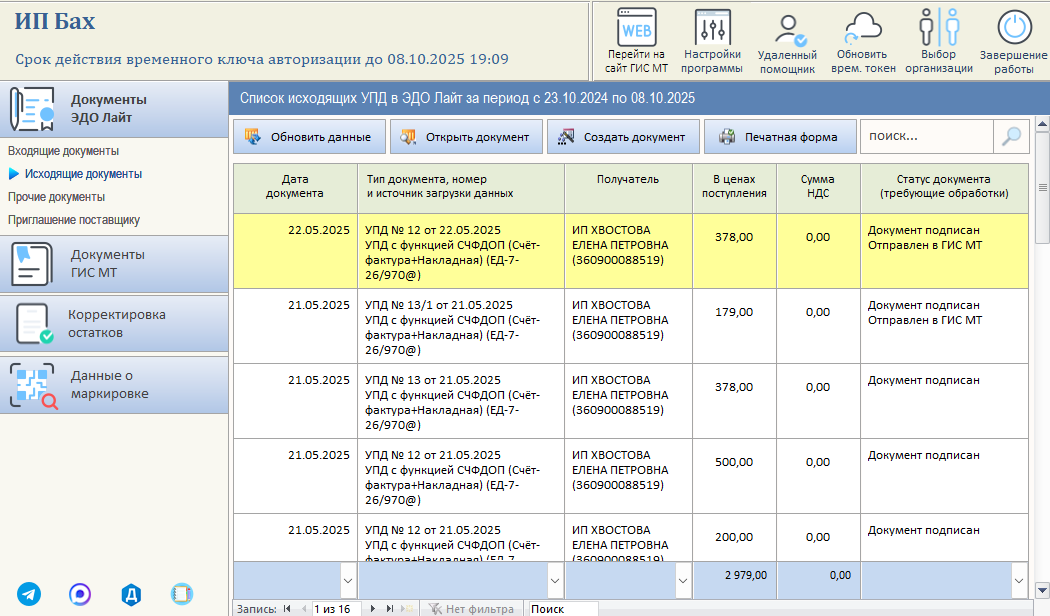1050x616 pixels.
Task: Open Входящие документы list
Action: pyautogui.click(x=64, y=151)
